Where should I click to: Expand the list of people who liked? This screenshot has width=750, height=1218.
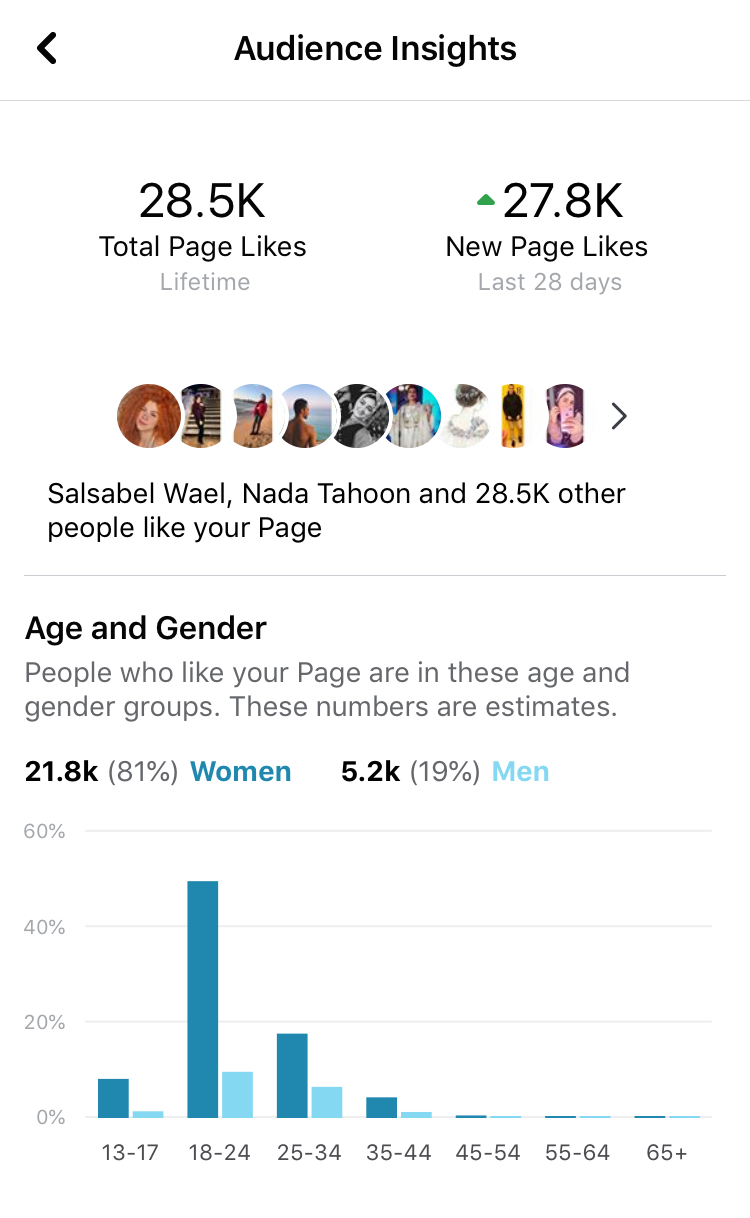click(x=619, y=416)
